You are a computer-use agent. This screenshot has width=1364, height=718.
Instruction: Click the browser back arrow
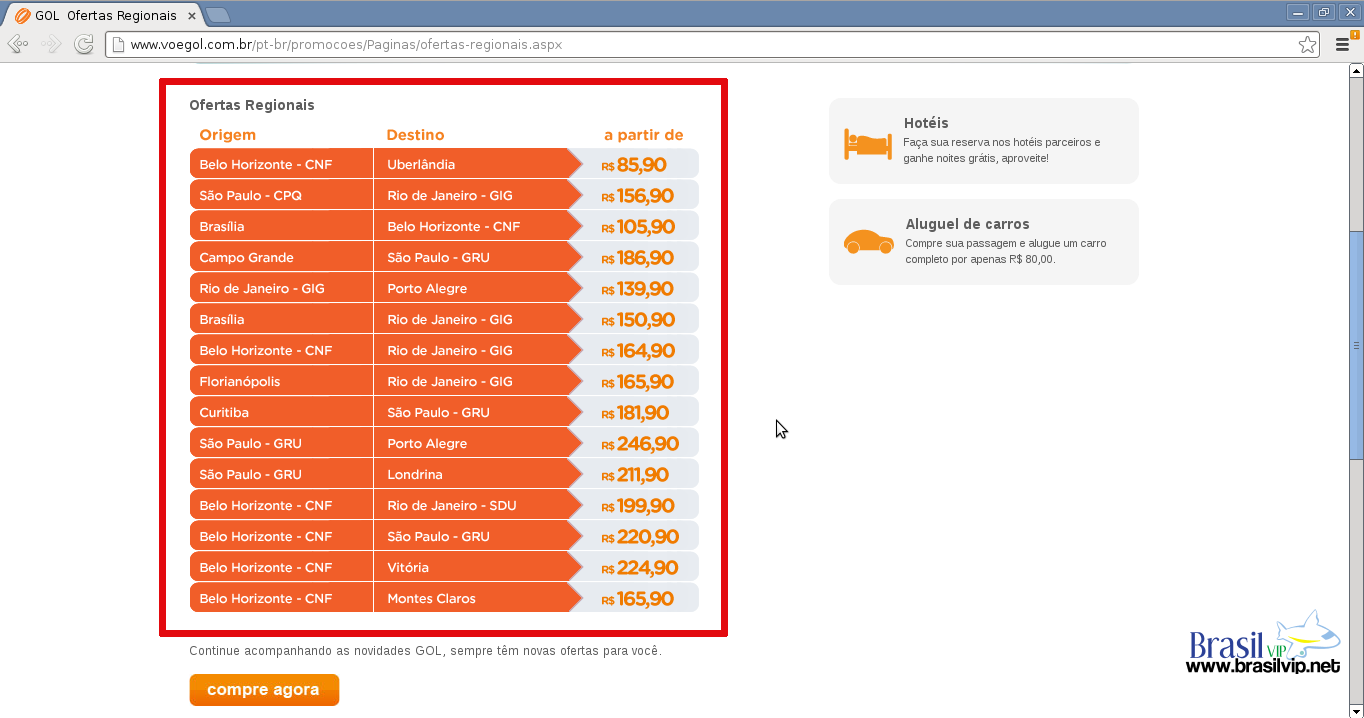[x=17, y=44]
